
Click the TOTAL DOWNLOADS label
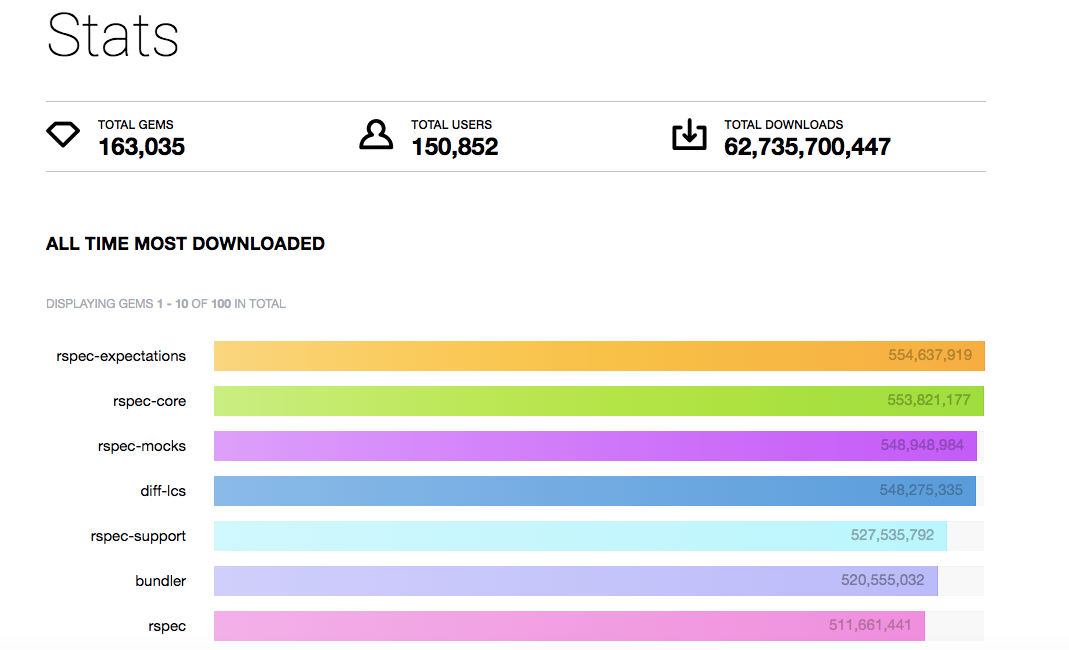tap(783, 125)
